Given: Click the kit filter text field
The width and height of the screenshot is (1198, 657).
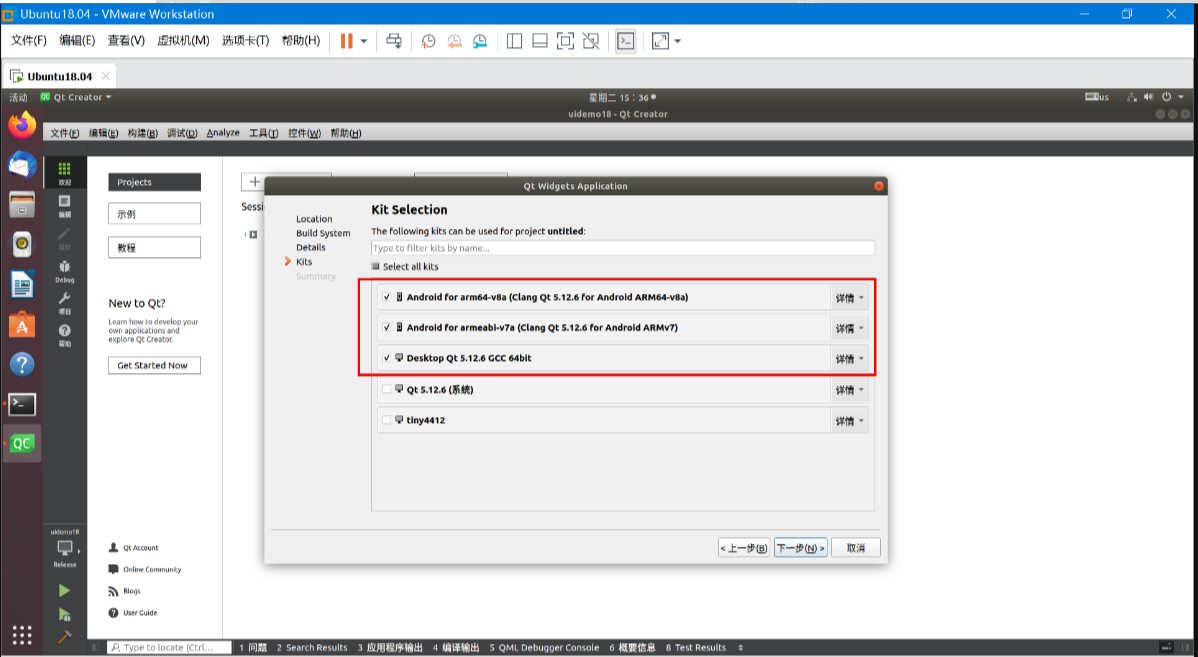Looking at the screenshot, I should coord(622,248).
